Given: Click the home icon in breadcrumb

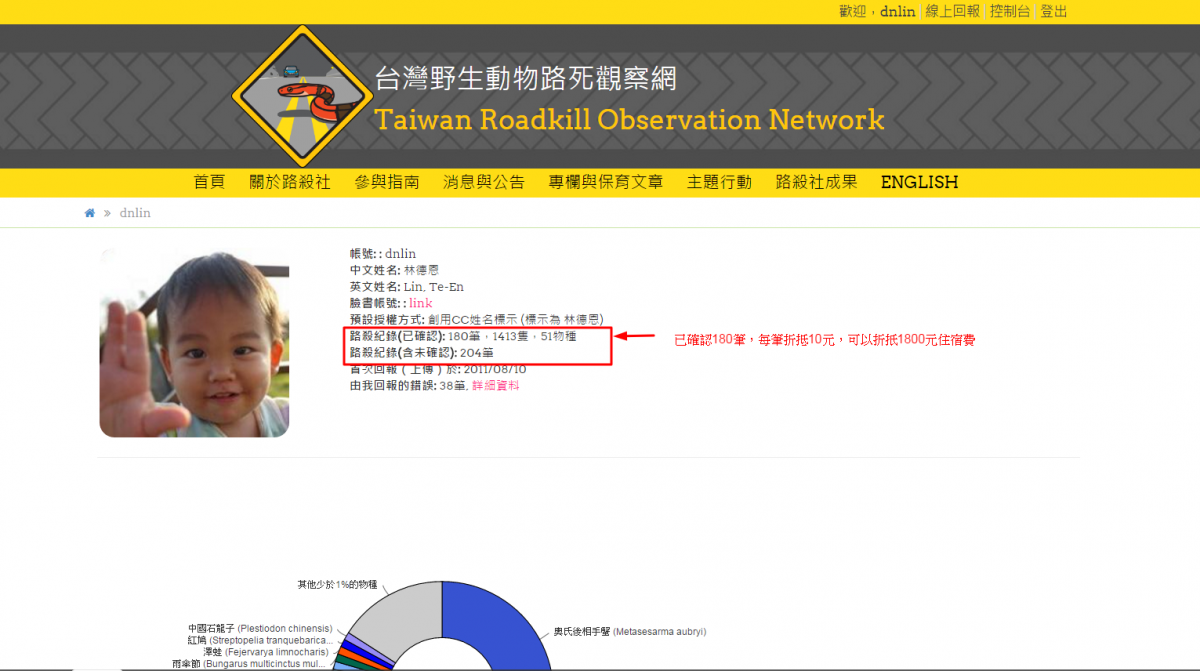Looking at the screenshot, I should point(90,213).
